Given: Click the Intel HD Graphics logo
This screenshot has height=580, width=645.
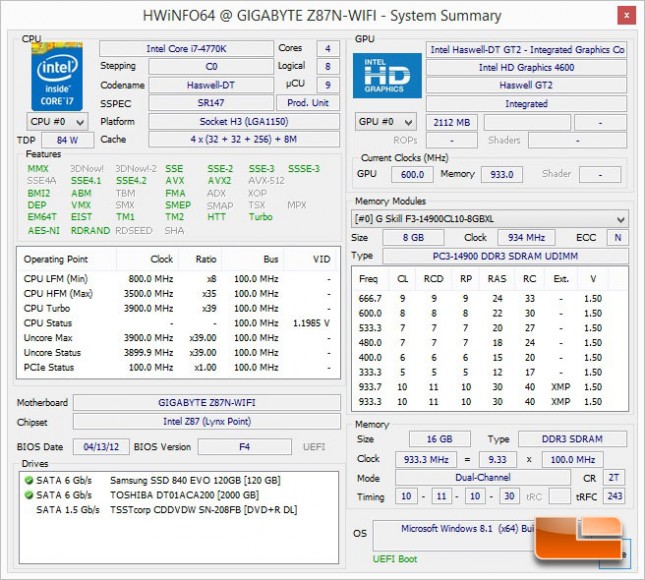Looking at the screenshot, I should coord(387,76).
